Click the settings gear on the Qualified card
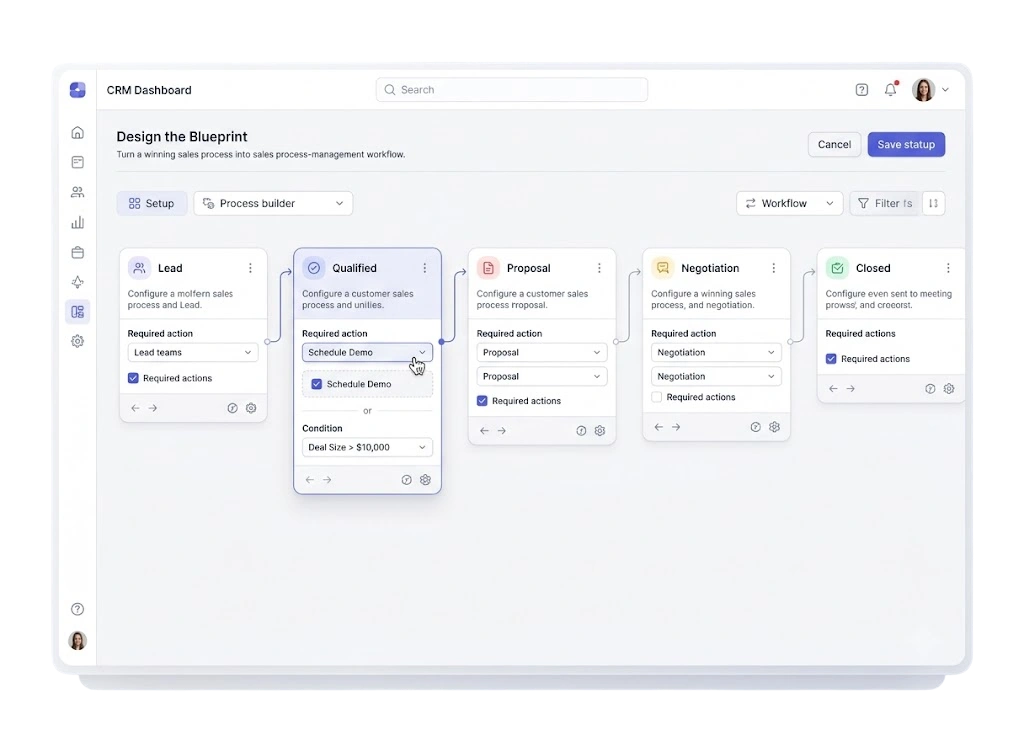Image resolution: width=1024 pixels, height=741 pixels. point(425,480)
